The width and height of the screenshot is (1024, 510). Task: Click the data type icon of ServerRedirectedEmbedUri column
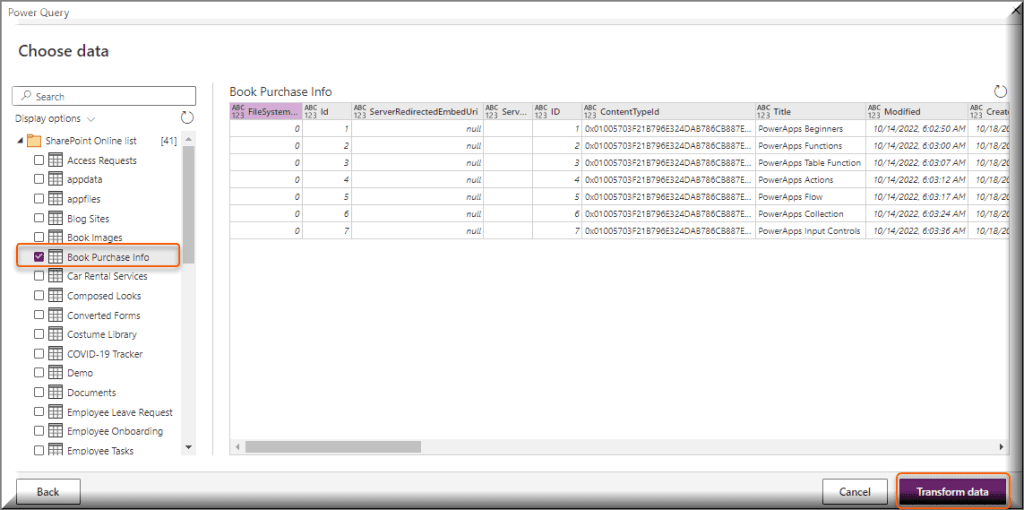pyautogui.click(x=359, y=111)
